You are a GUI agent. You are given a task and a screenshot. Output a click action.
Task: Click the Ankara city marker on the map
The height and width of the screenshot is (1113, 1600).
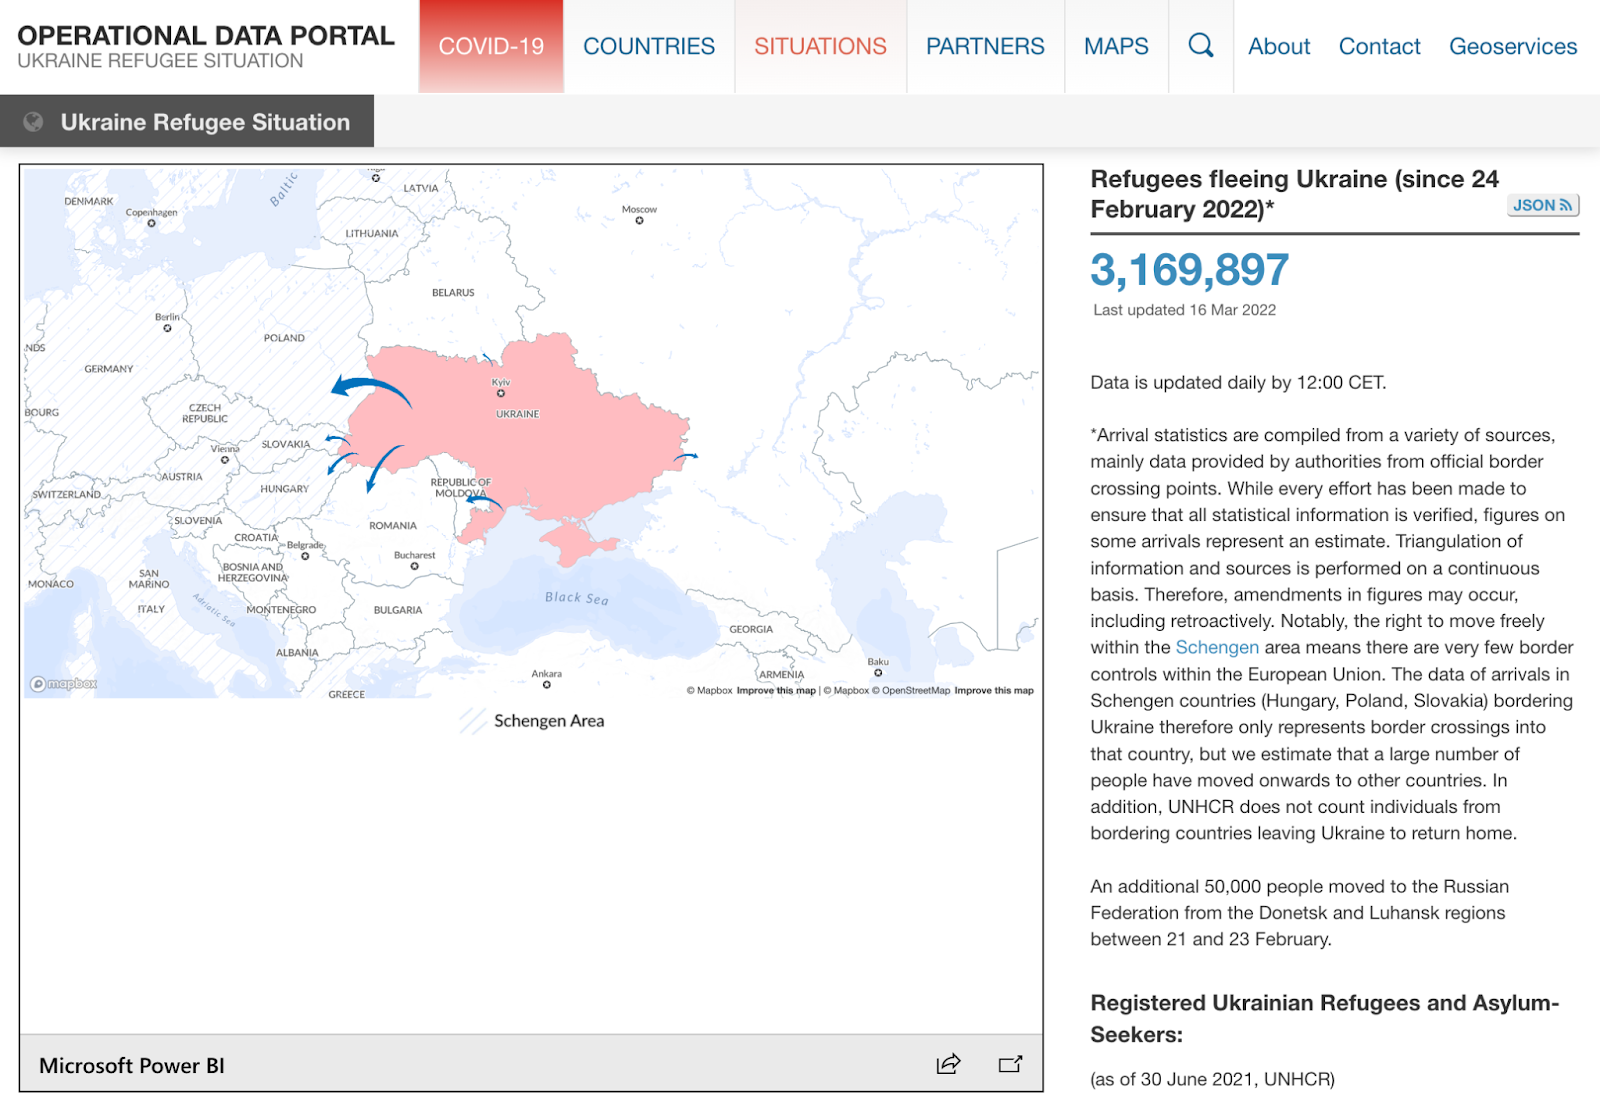click(x=547, y=685)
